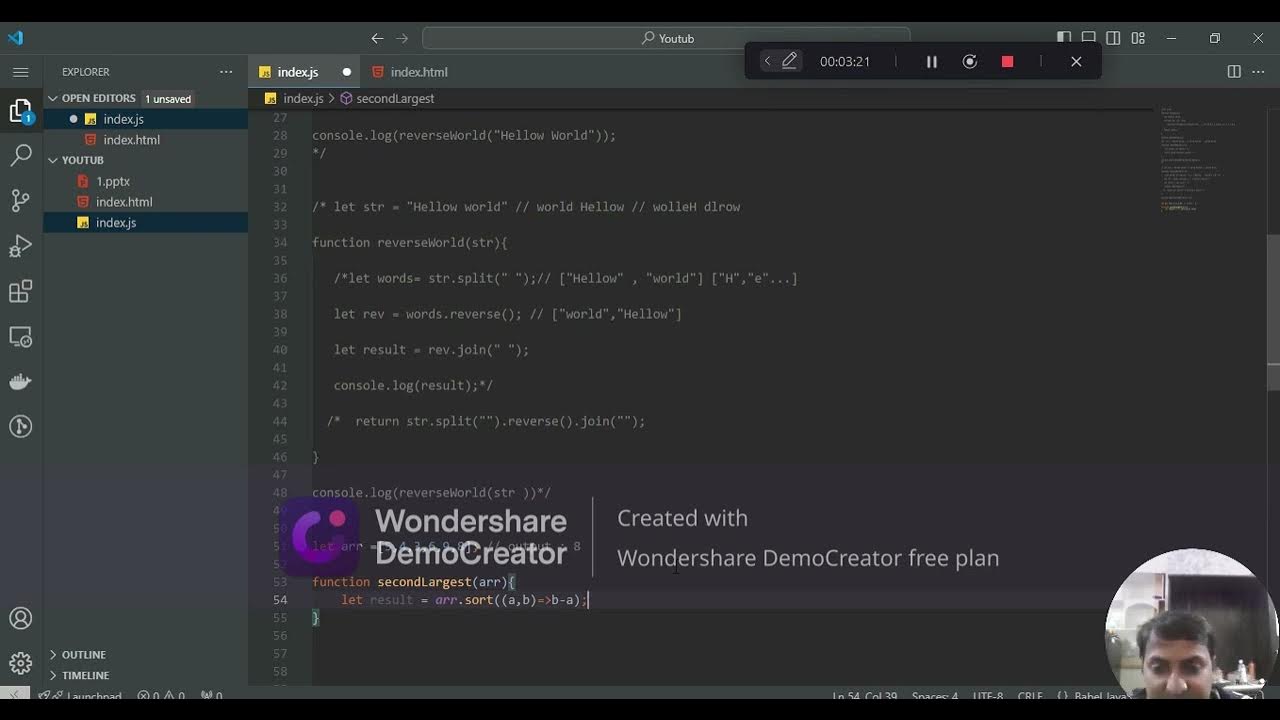
Task: Click index.js in the breadcrumb
Action: tap(302, 98)
